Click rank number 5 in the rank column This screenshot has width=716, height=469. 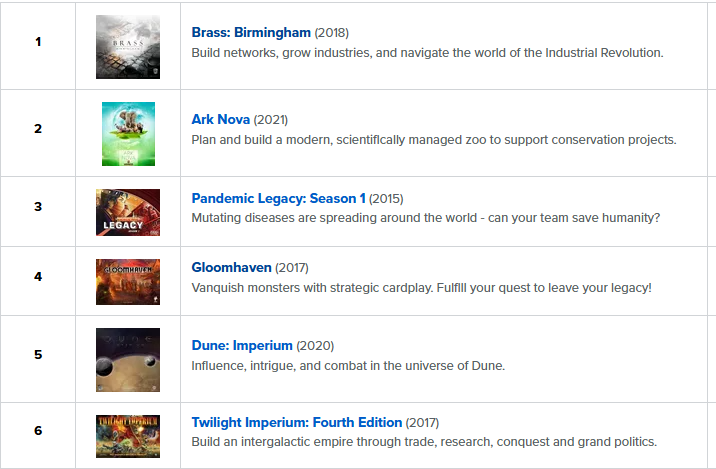[x=38, y=354]
